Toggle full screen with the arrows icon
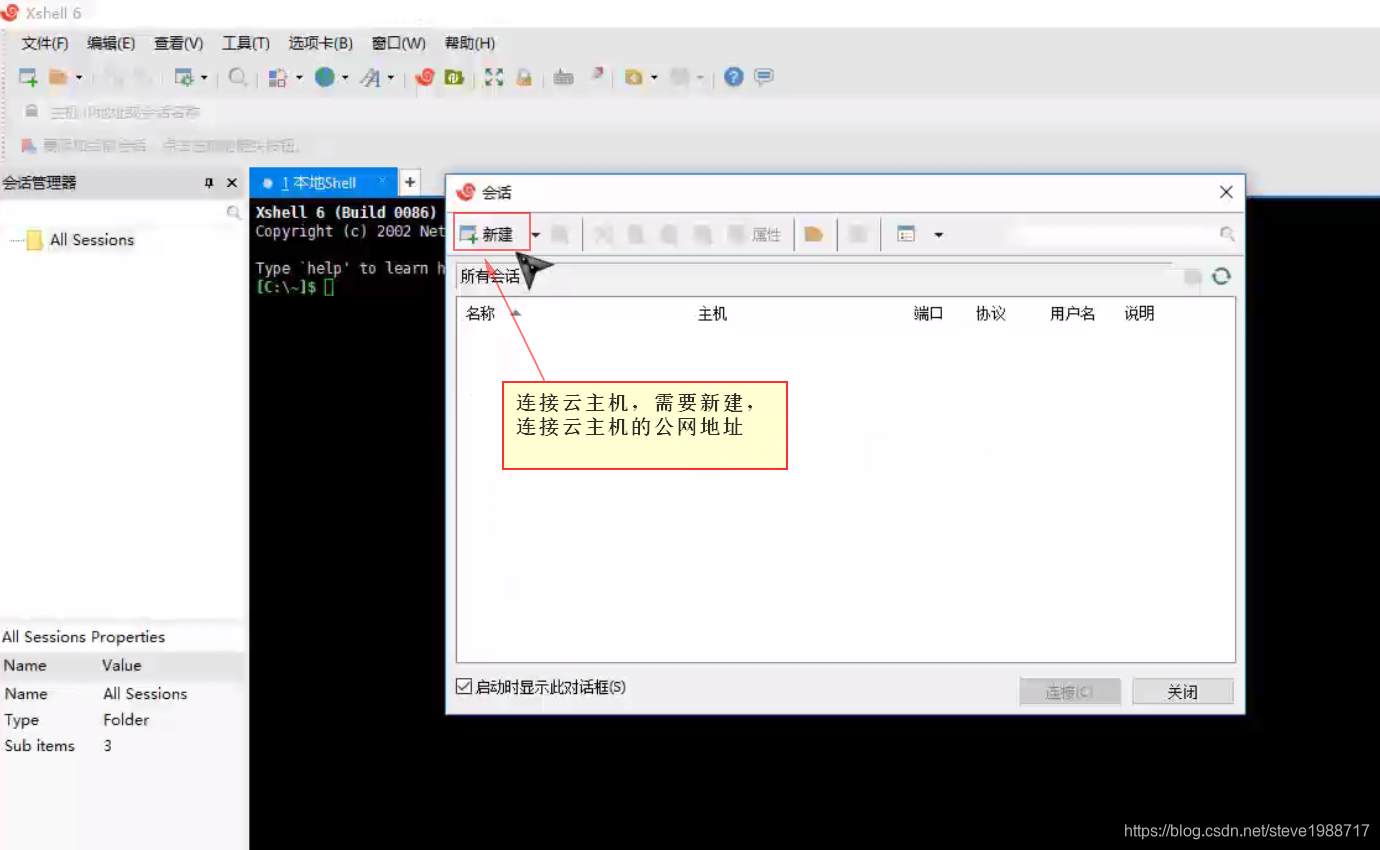 point(494,77)
